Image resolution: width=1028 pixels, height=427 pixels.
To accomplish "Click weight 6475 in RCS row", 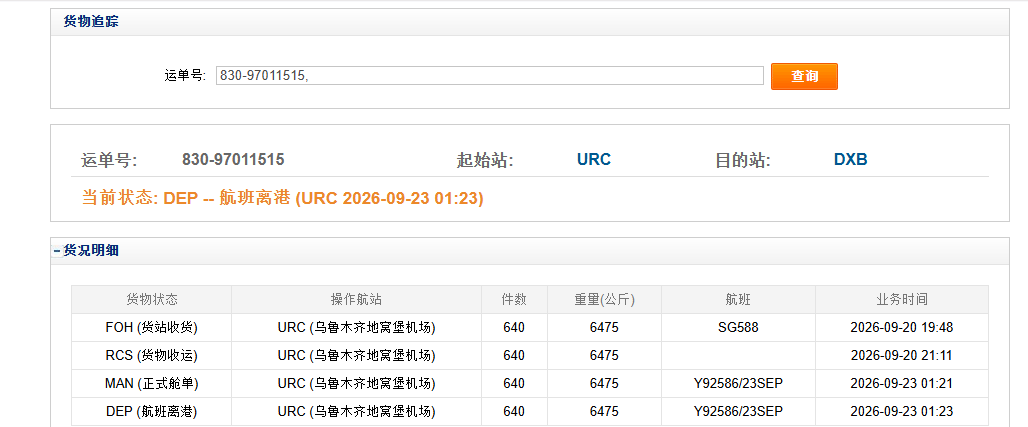I will pos(604,356).
